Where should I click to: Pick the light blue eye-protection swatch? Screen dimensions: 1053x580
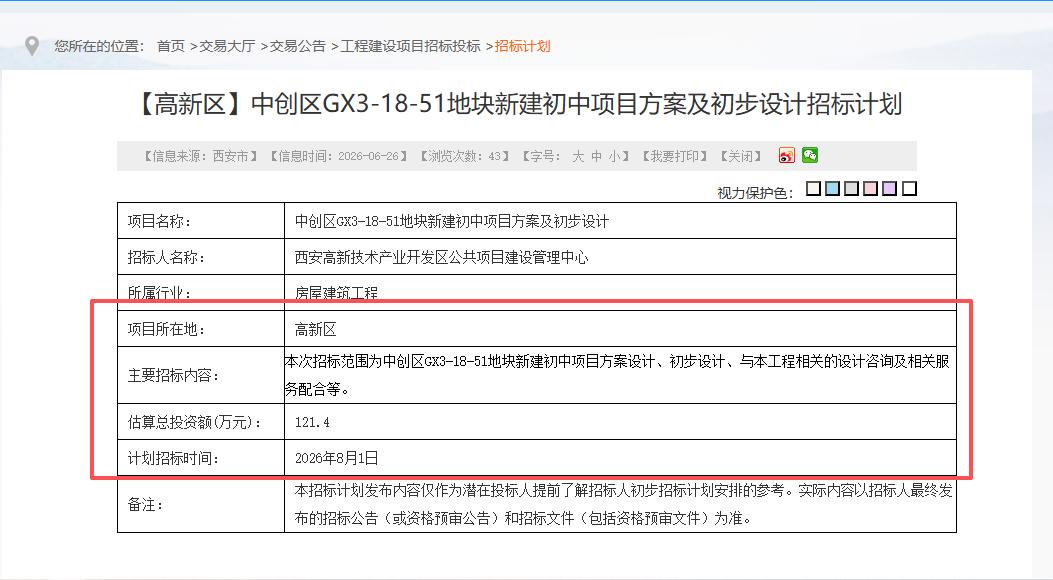point(832,188)
